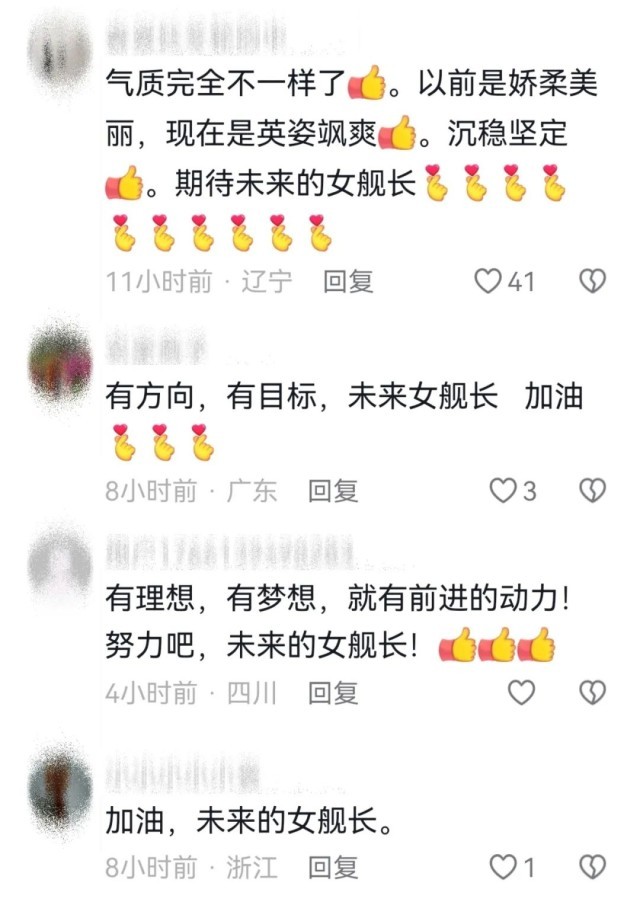Dislike the Sichuan comment via broken heart

click(x=592, y=692)
